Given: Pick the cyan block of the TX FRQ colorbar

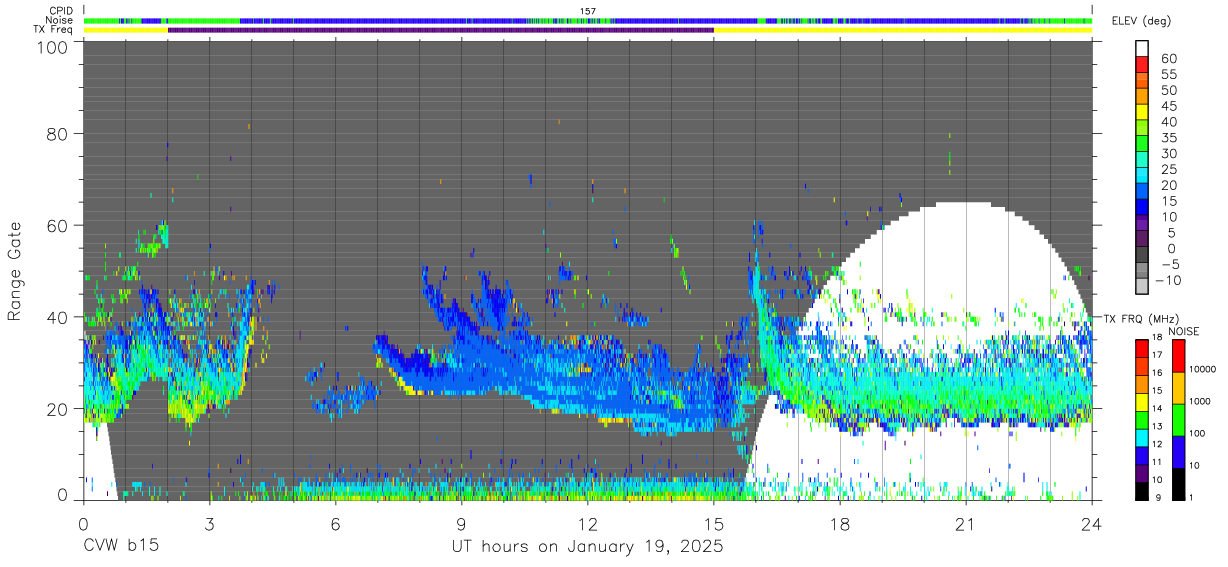Looking at the screenshot, I should point(1141,436).
